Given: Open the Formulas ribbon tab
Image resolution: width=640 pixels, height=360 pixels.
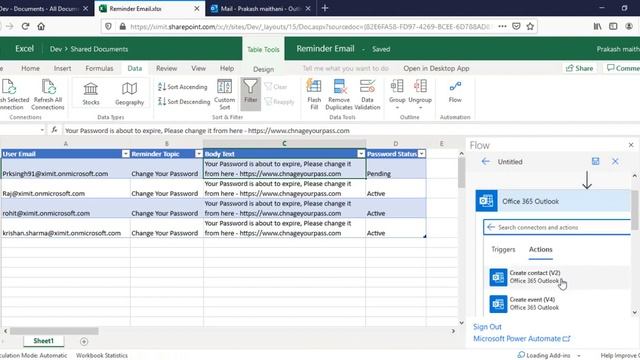Looking at the screenshot, I should (x=99, y=68).
